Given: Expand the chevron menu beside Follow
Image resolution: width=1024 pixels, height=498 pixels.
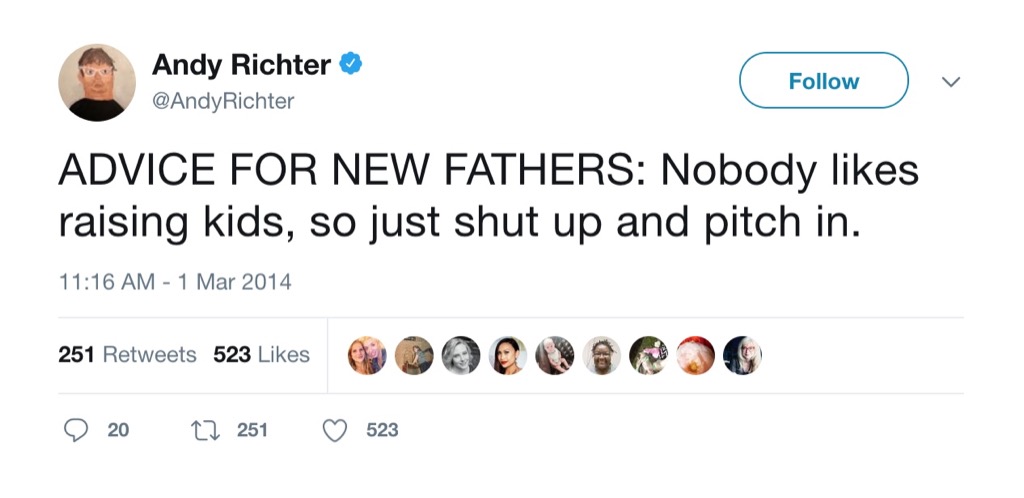Looking at the screenshot, I should coord(951,81).
